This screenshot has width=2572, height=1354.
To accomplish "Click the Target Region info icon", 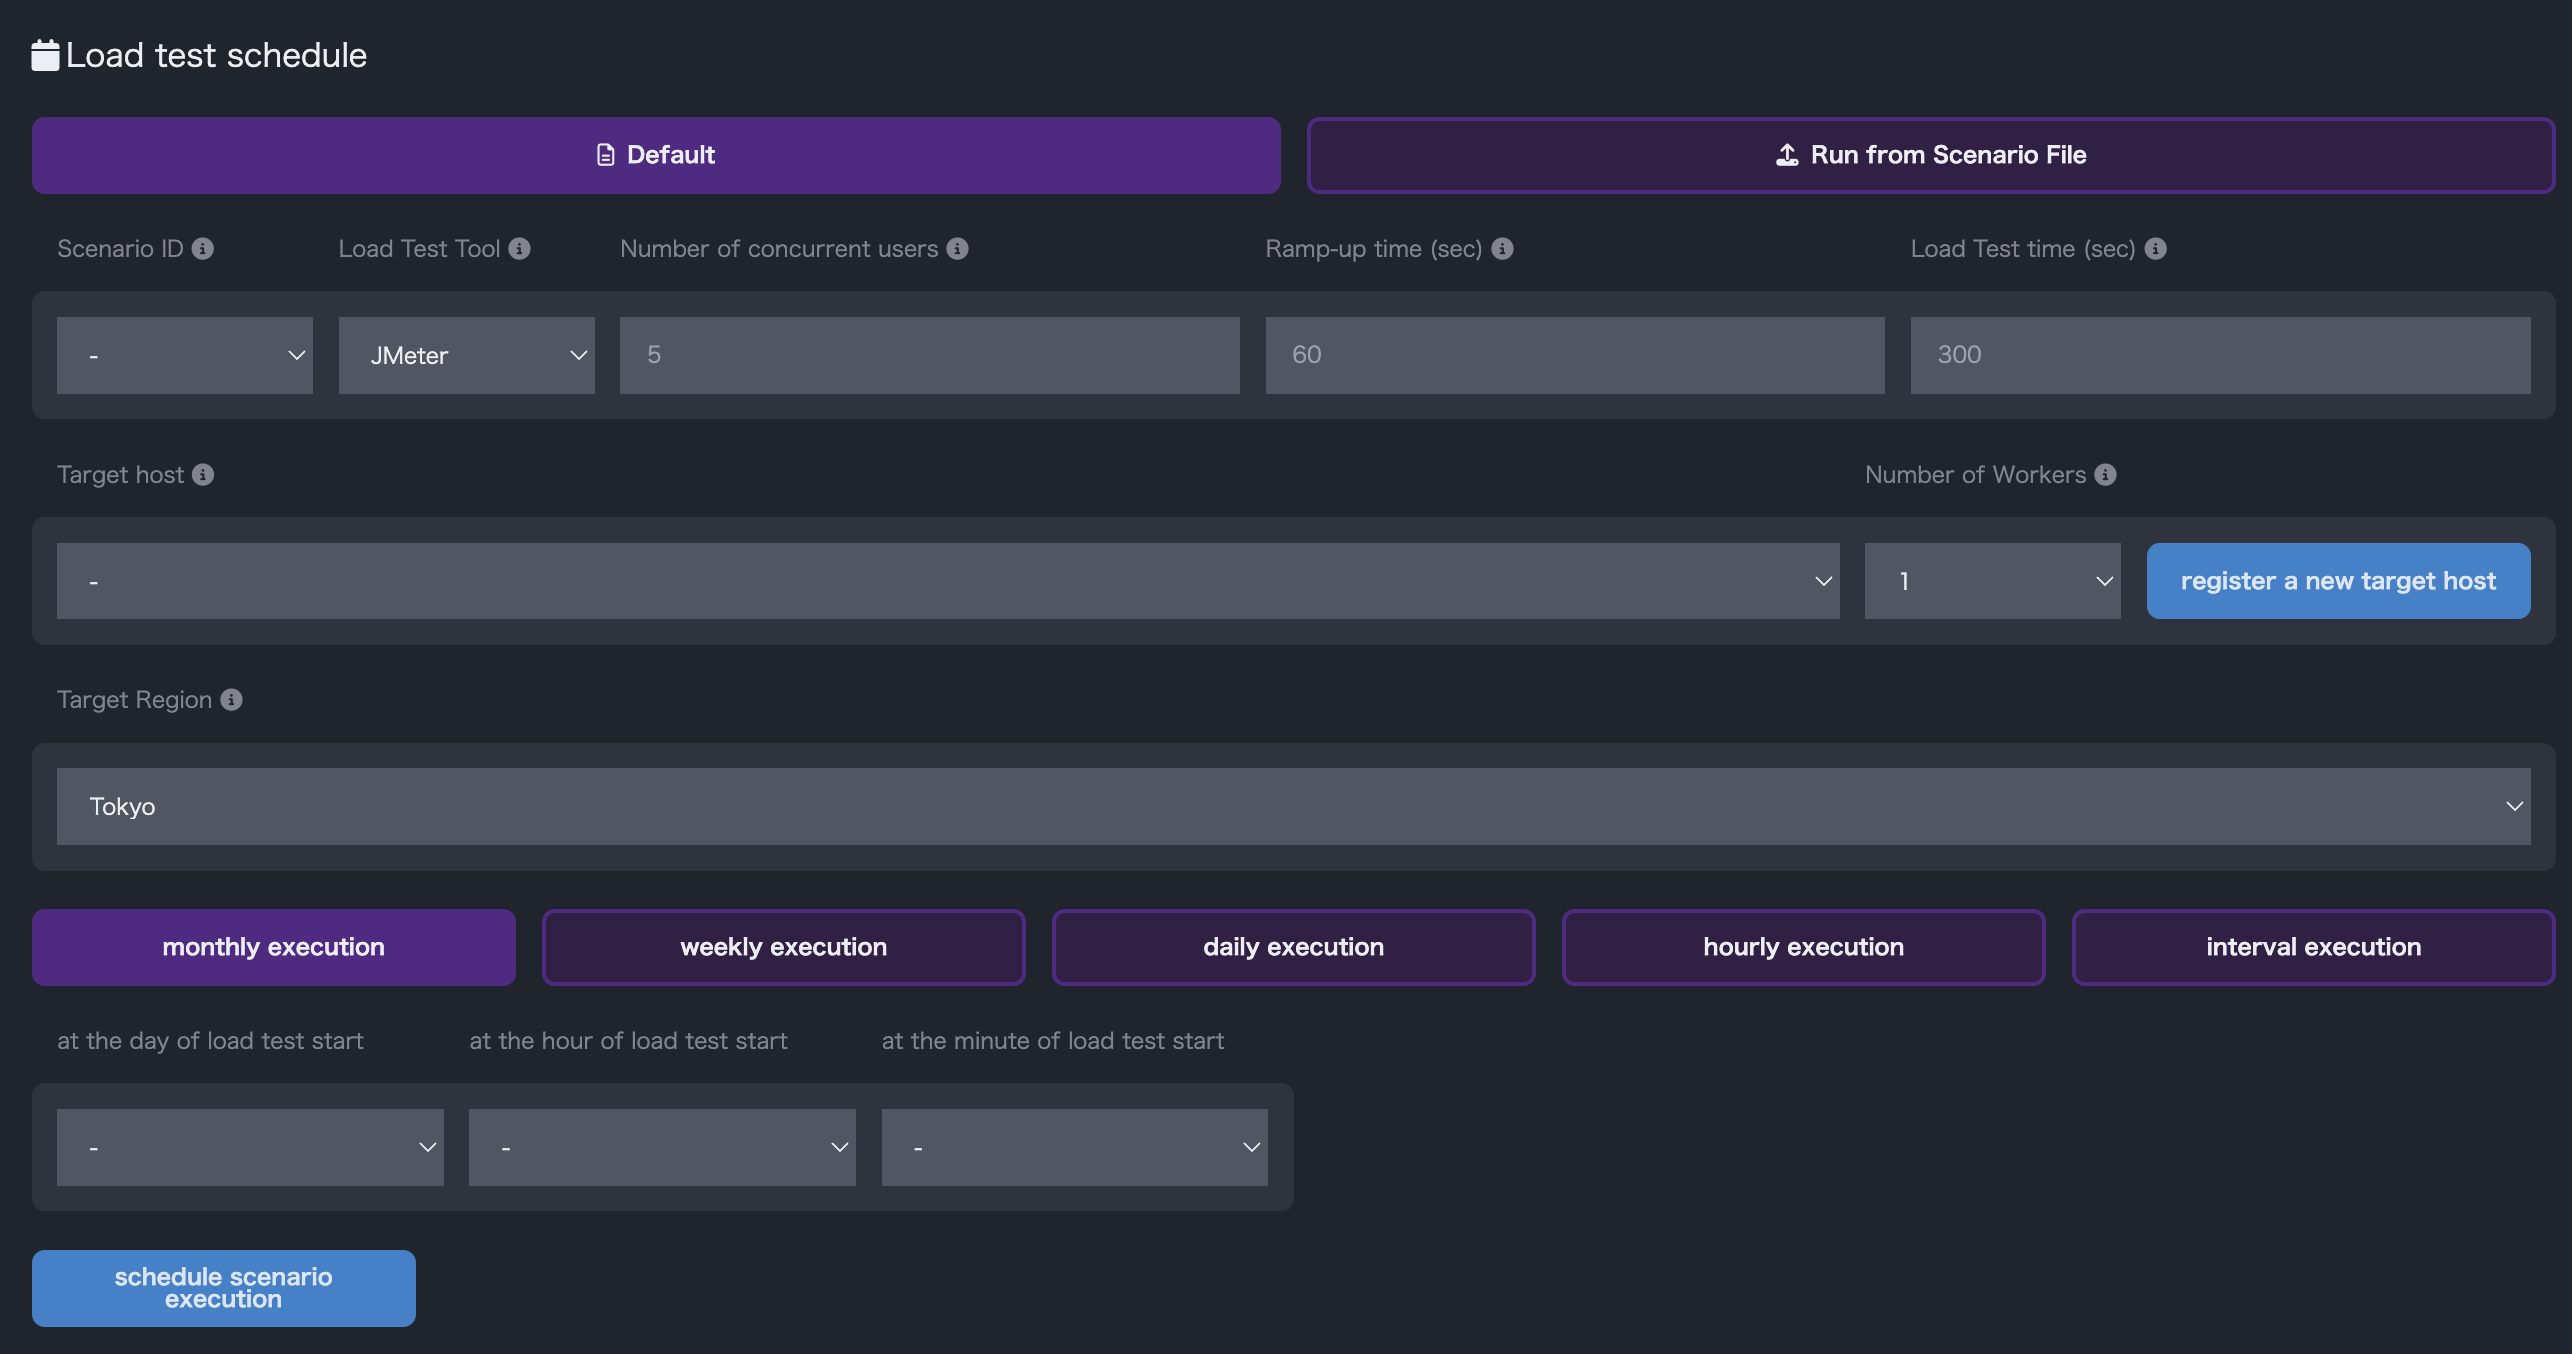I will click(231, 700).
